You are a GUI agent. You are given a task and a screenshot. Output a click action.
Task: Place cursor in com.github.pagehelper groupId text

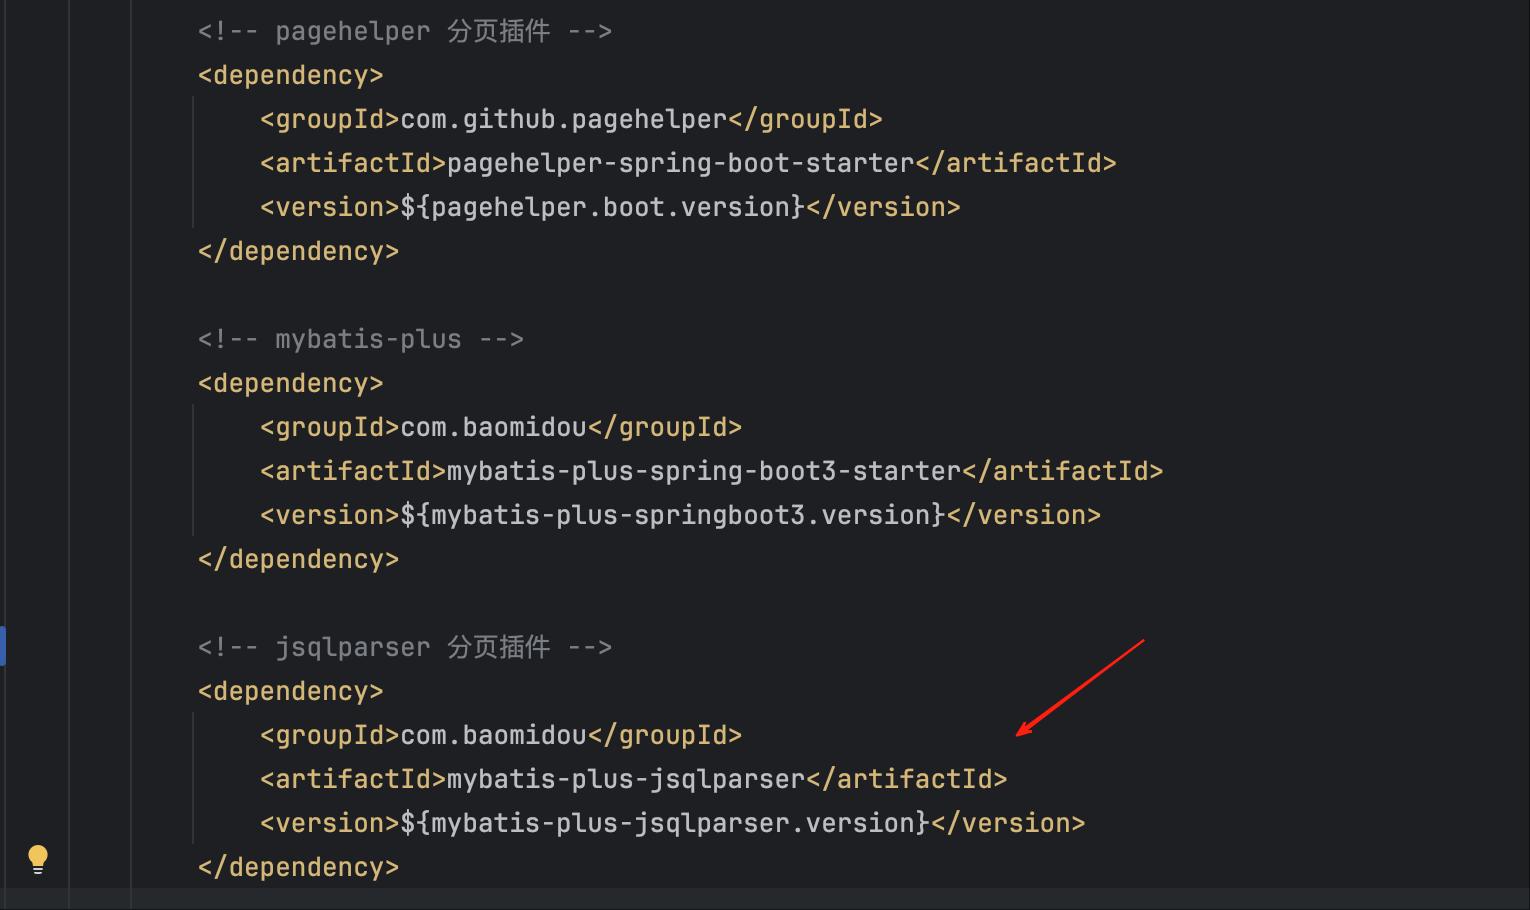tap(563, 120)
